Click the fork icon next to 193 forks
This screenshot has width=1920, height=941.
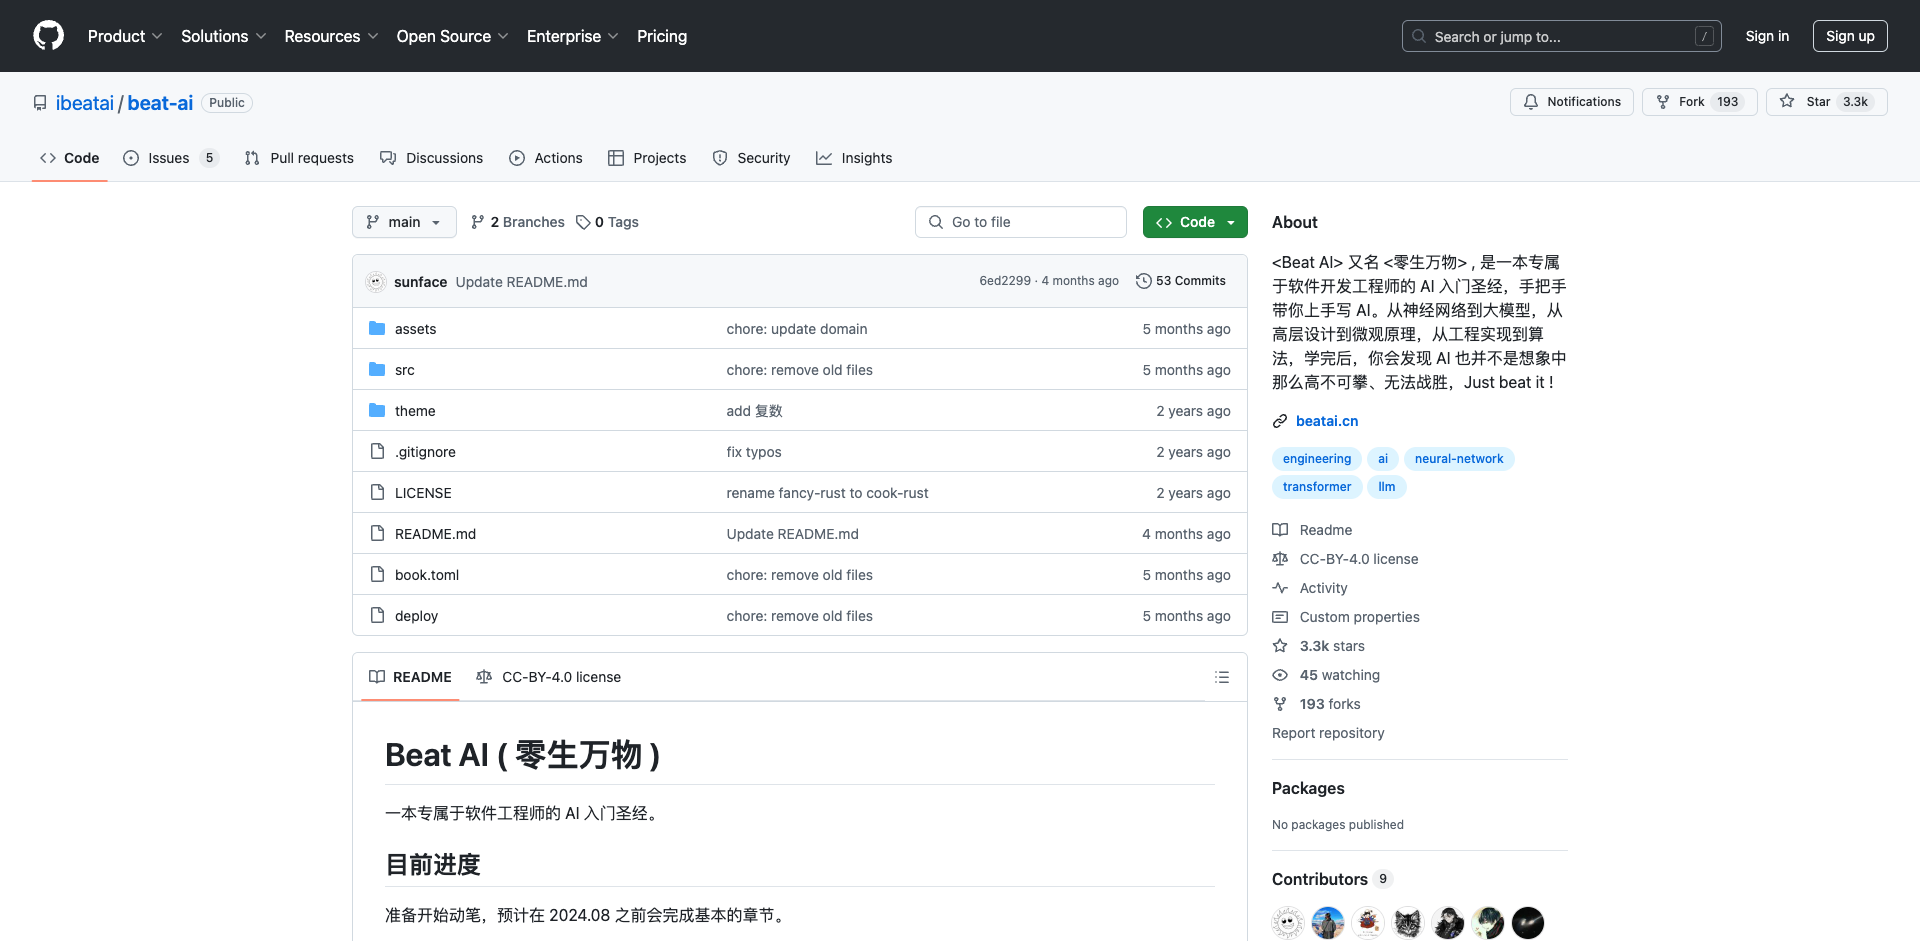(1280, 704)
